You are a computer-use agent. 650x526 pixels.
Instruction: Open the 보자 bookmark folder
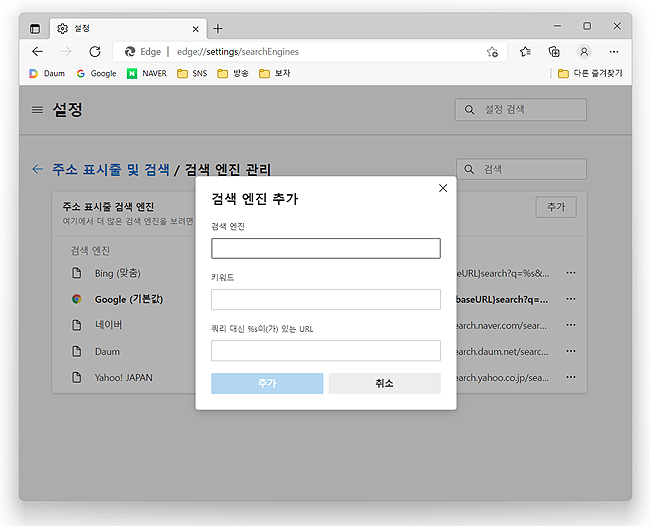point(275,73)
